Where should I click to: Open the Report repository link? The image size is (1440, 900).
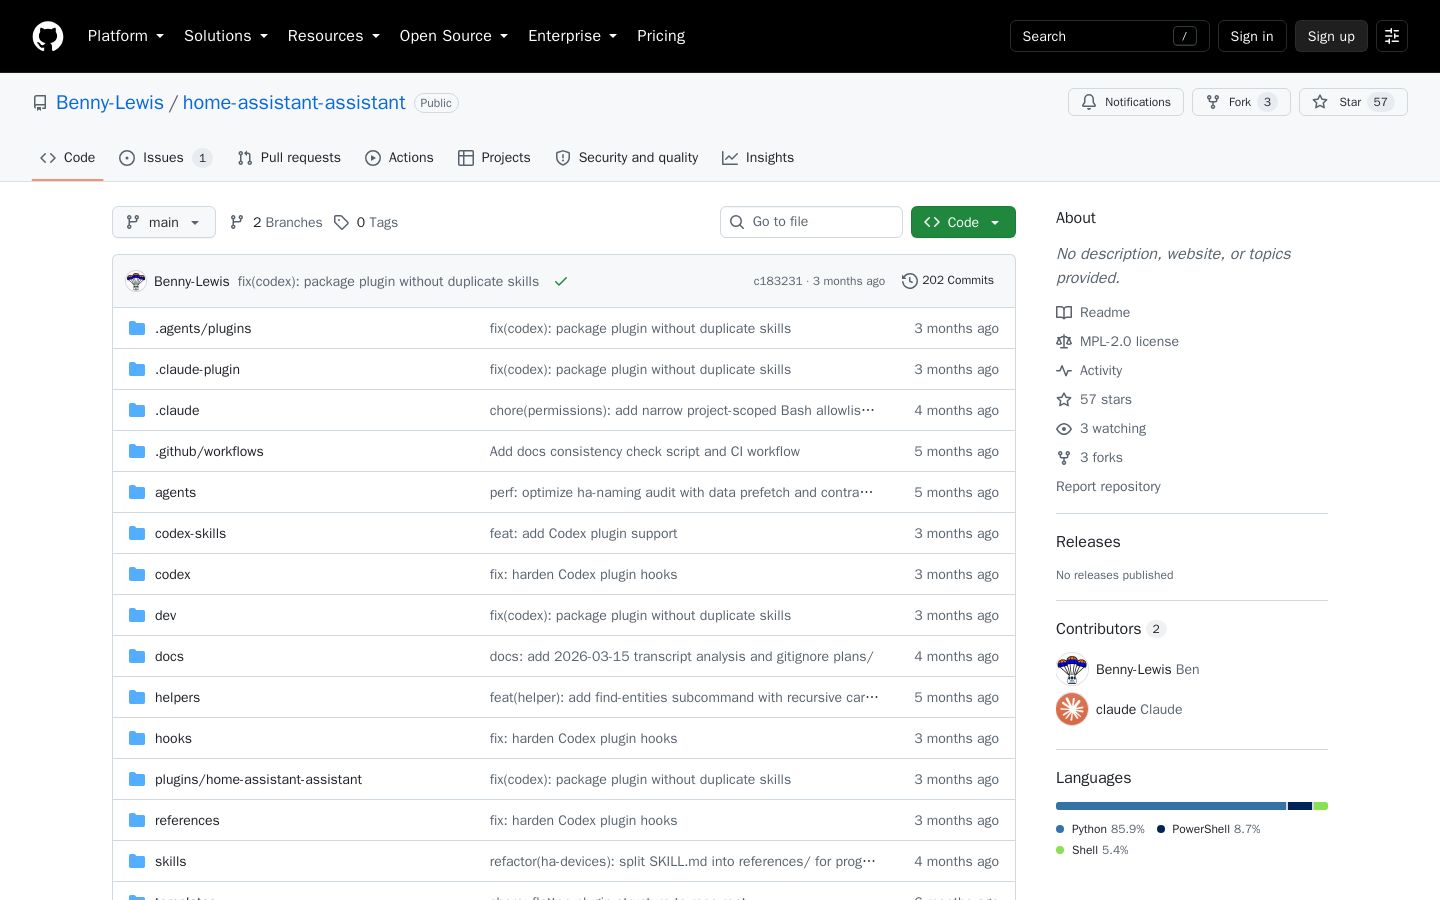coord(1108,486)
